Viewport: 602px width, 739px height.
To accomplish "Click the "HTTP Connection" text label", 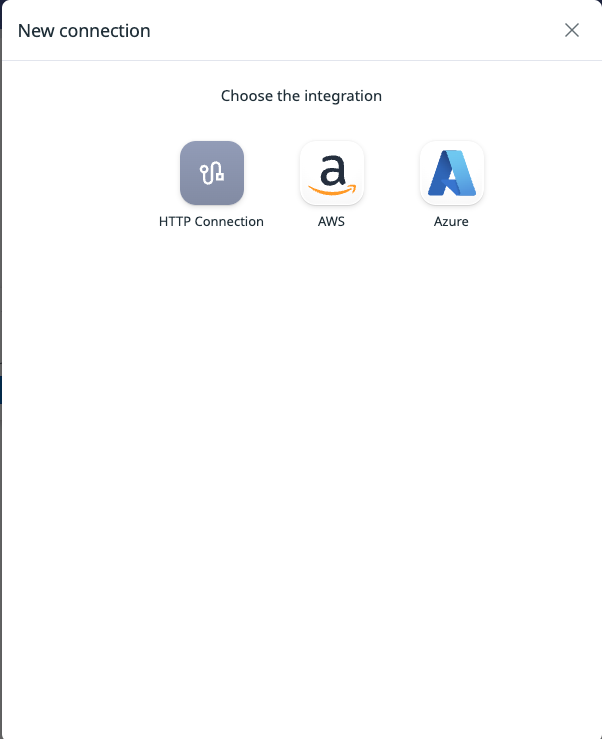I will pos(211,222).
